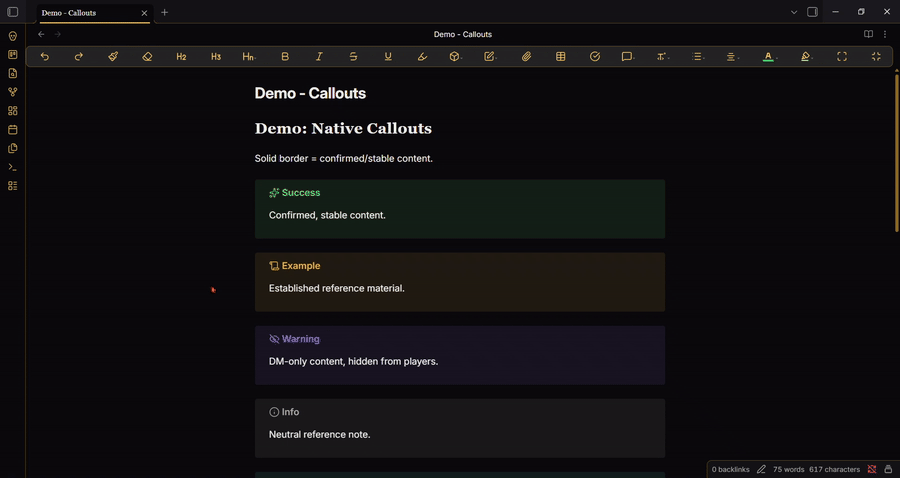Apply Heading 2 formatting
900x478 pixels.
click(x=181, y=56)
